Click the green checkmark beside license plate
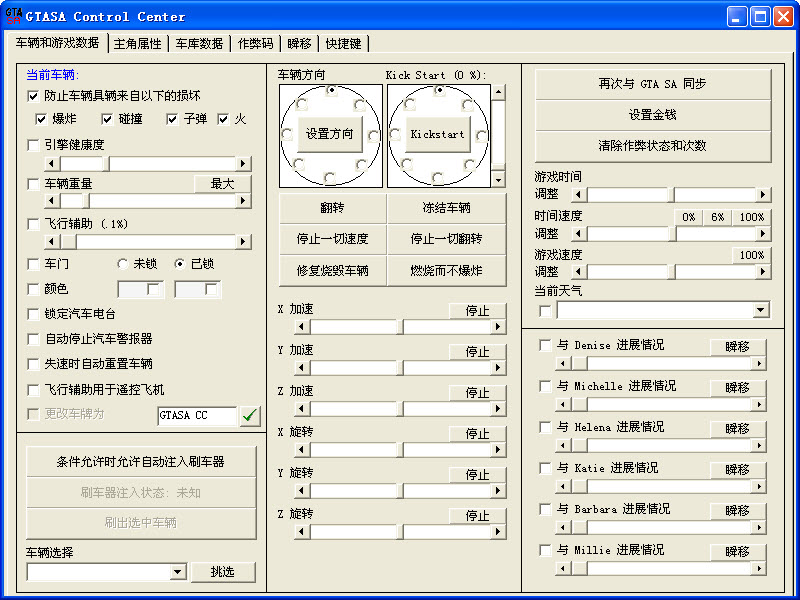This screenshot has width=800, height=600. 251,416
